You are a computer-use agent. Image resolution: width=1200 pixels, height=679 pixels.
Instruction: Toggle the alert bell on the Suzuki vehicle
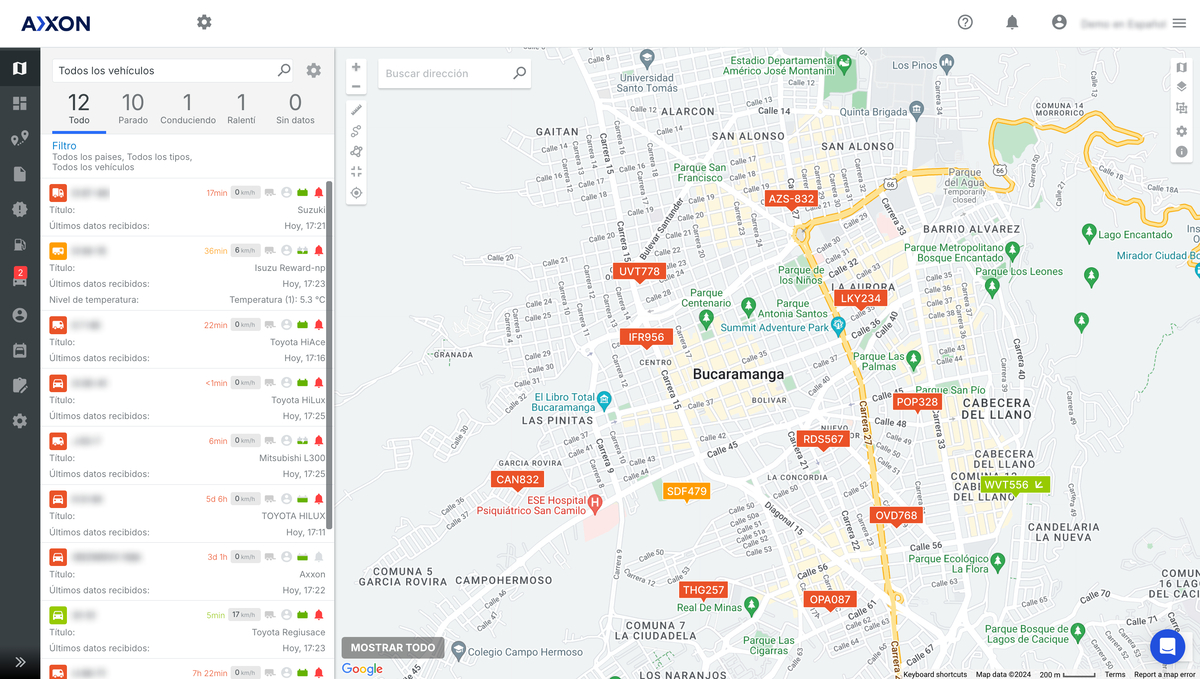coord(319,192)
